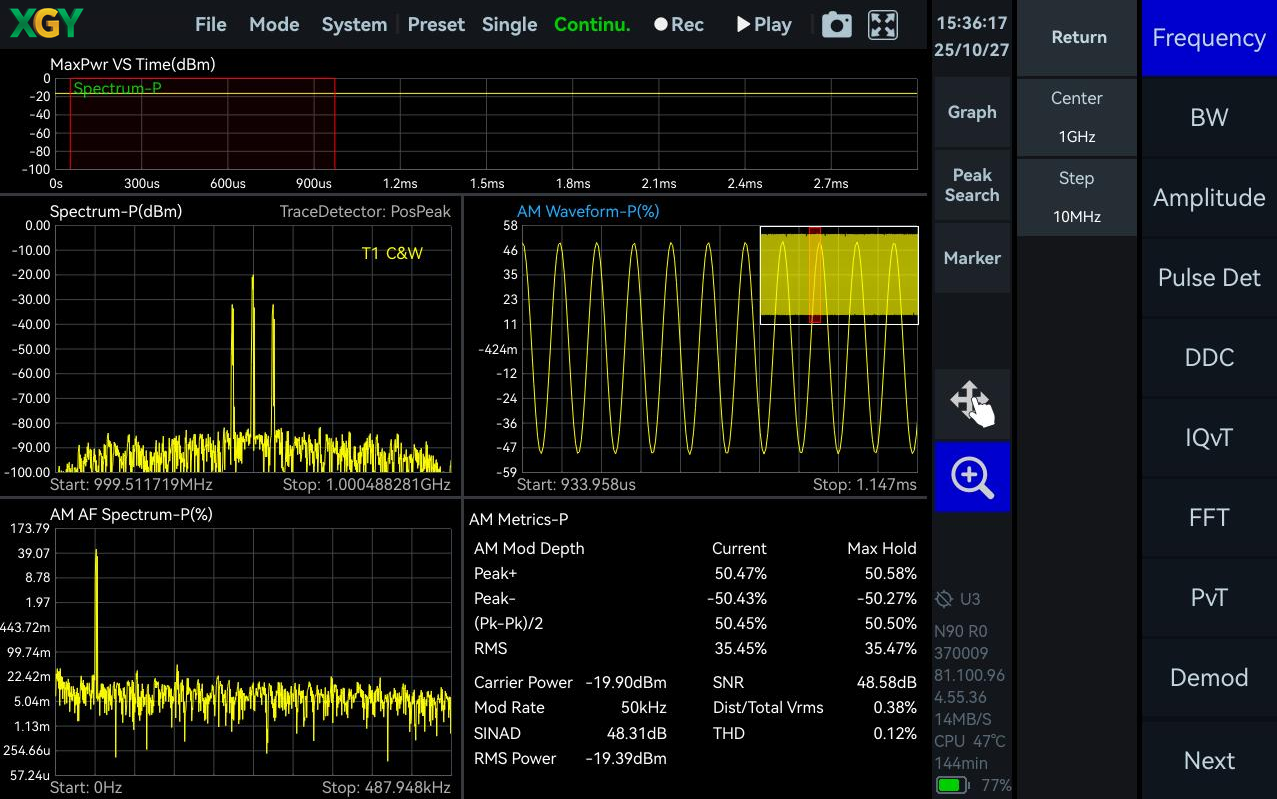Click the XGY logo
Screen dimensions: 1277x799
click(46, 24)
